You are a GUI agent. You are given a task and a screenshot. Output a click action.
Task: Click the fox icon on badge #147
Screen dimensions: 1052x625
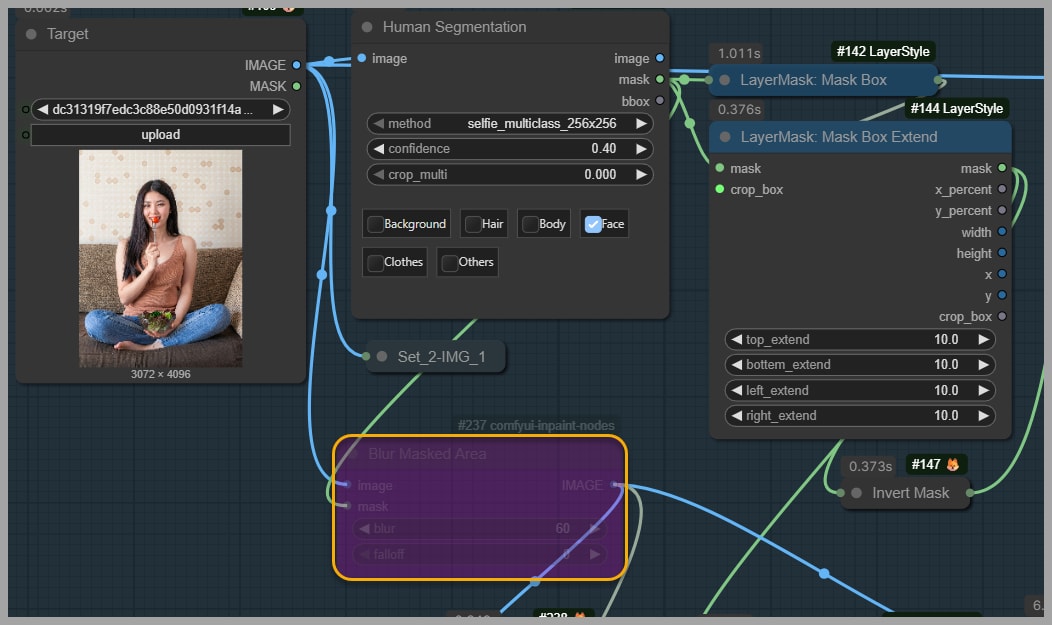click(x=953, y=465)
